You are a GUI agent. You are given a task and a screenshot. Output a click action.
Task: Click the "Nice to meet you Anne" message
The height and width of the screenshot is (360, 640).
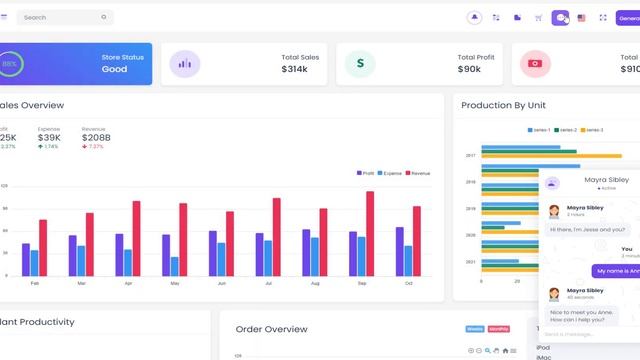pyautogui.click(x=582, y=316)
